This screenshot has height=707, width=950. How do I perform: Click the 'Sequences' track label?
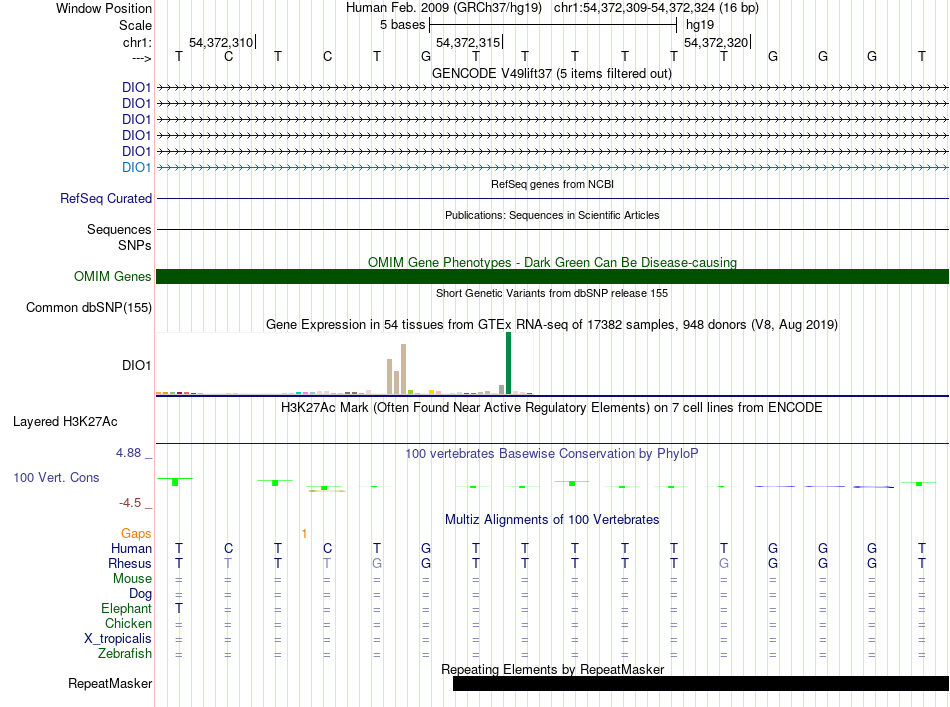point(119,229)
